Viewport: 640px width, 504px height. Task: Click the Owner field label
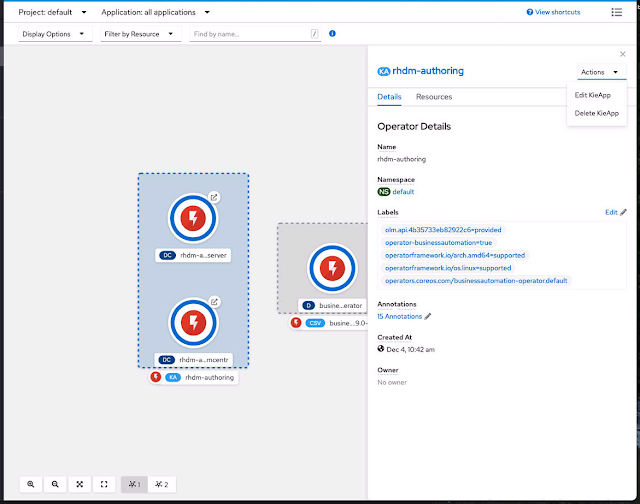click(x=388, y=370)
